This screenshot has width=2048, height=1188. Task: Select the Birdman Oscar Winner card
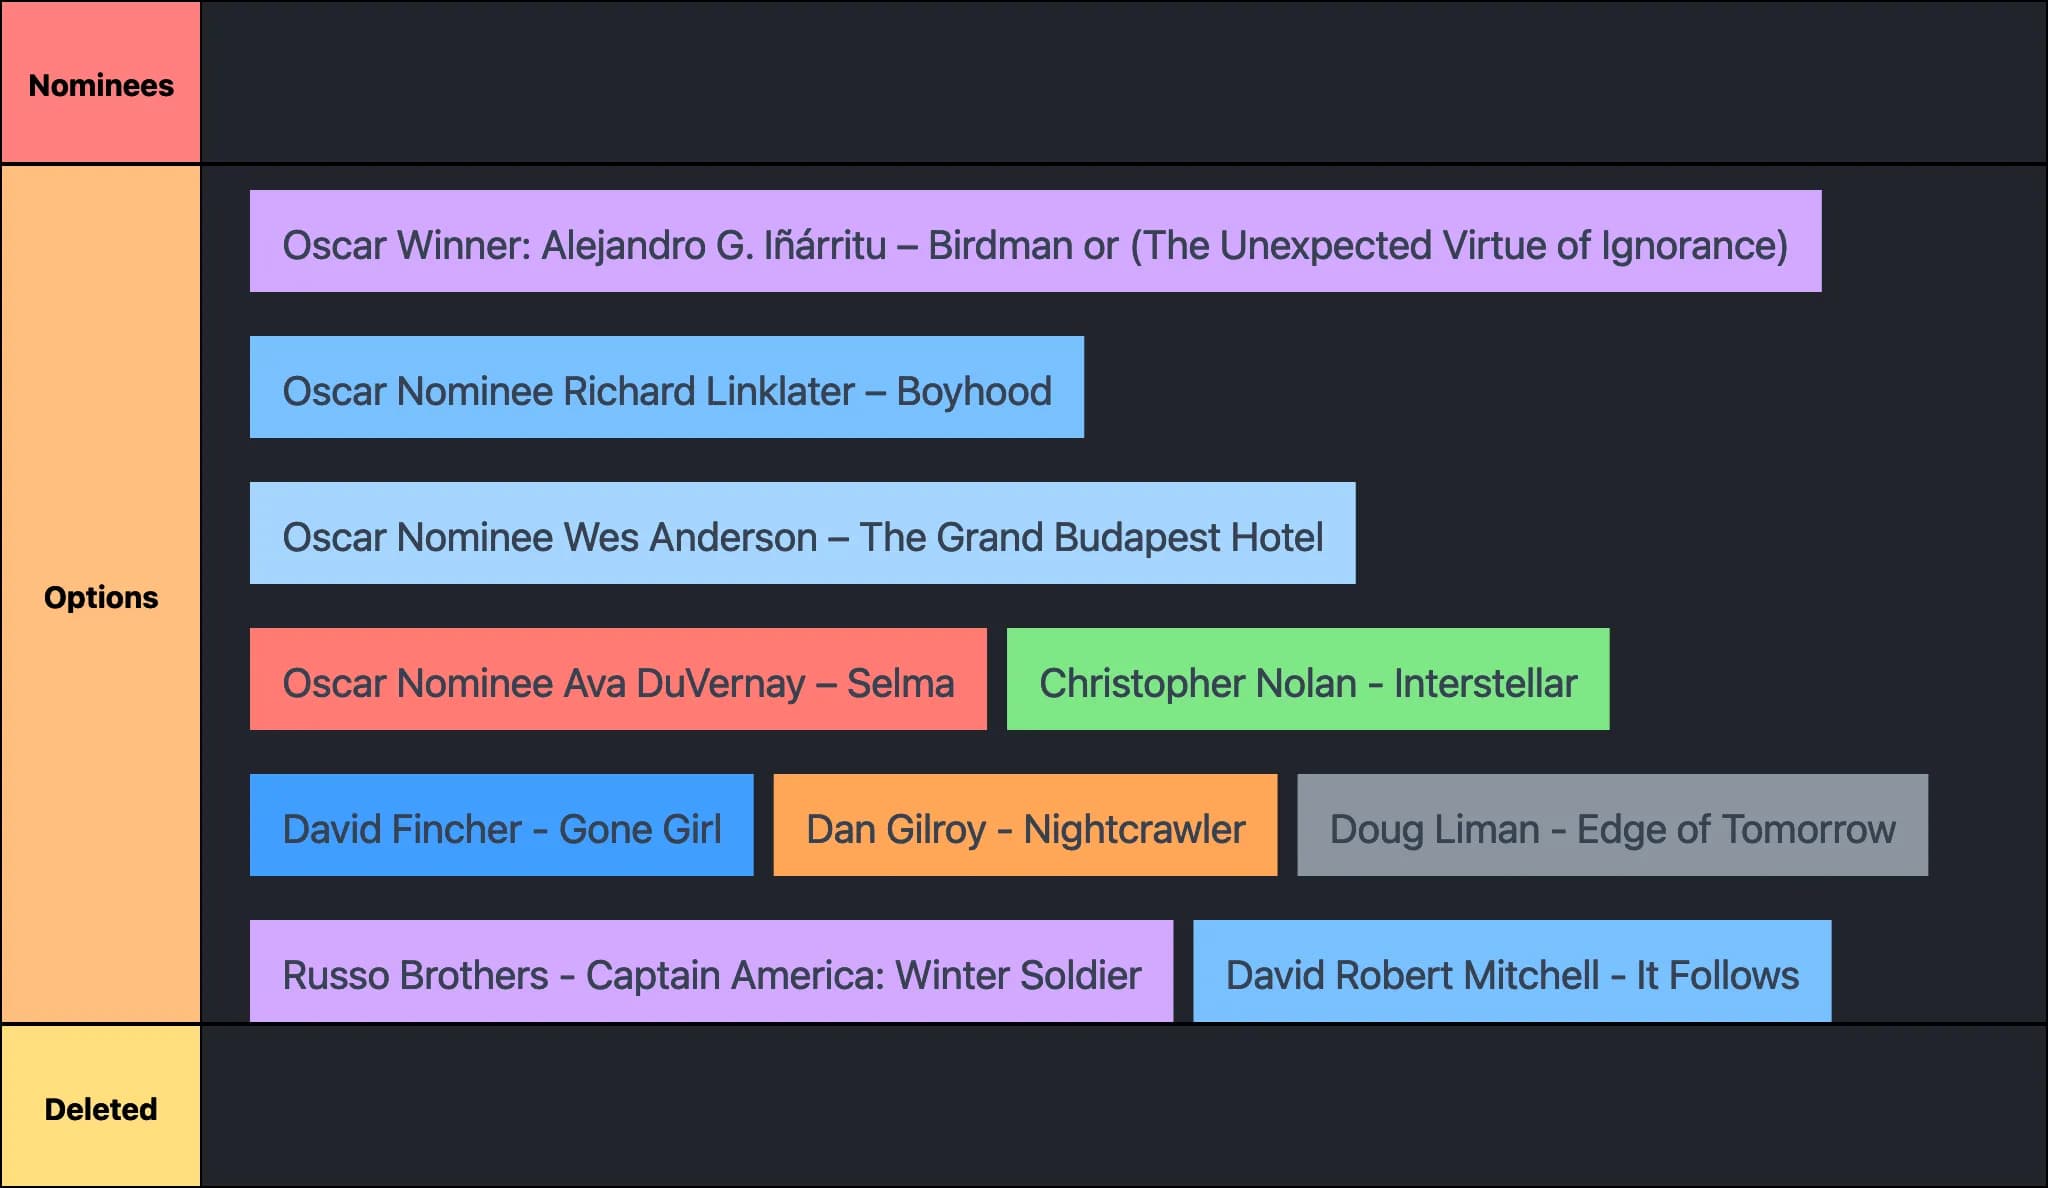pyautogui.click(x=1035, y=242)
